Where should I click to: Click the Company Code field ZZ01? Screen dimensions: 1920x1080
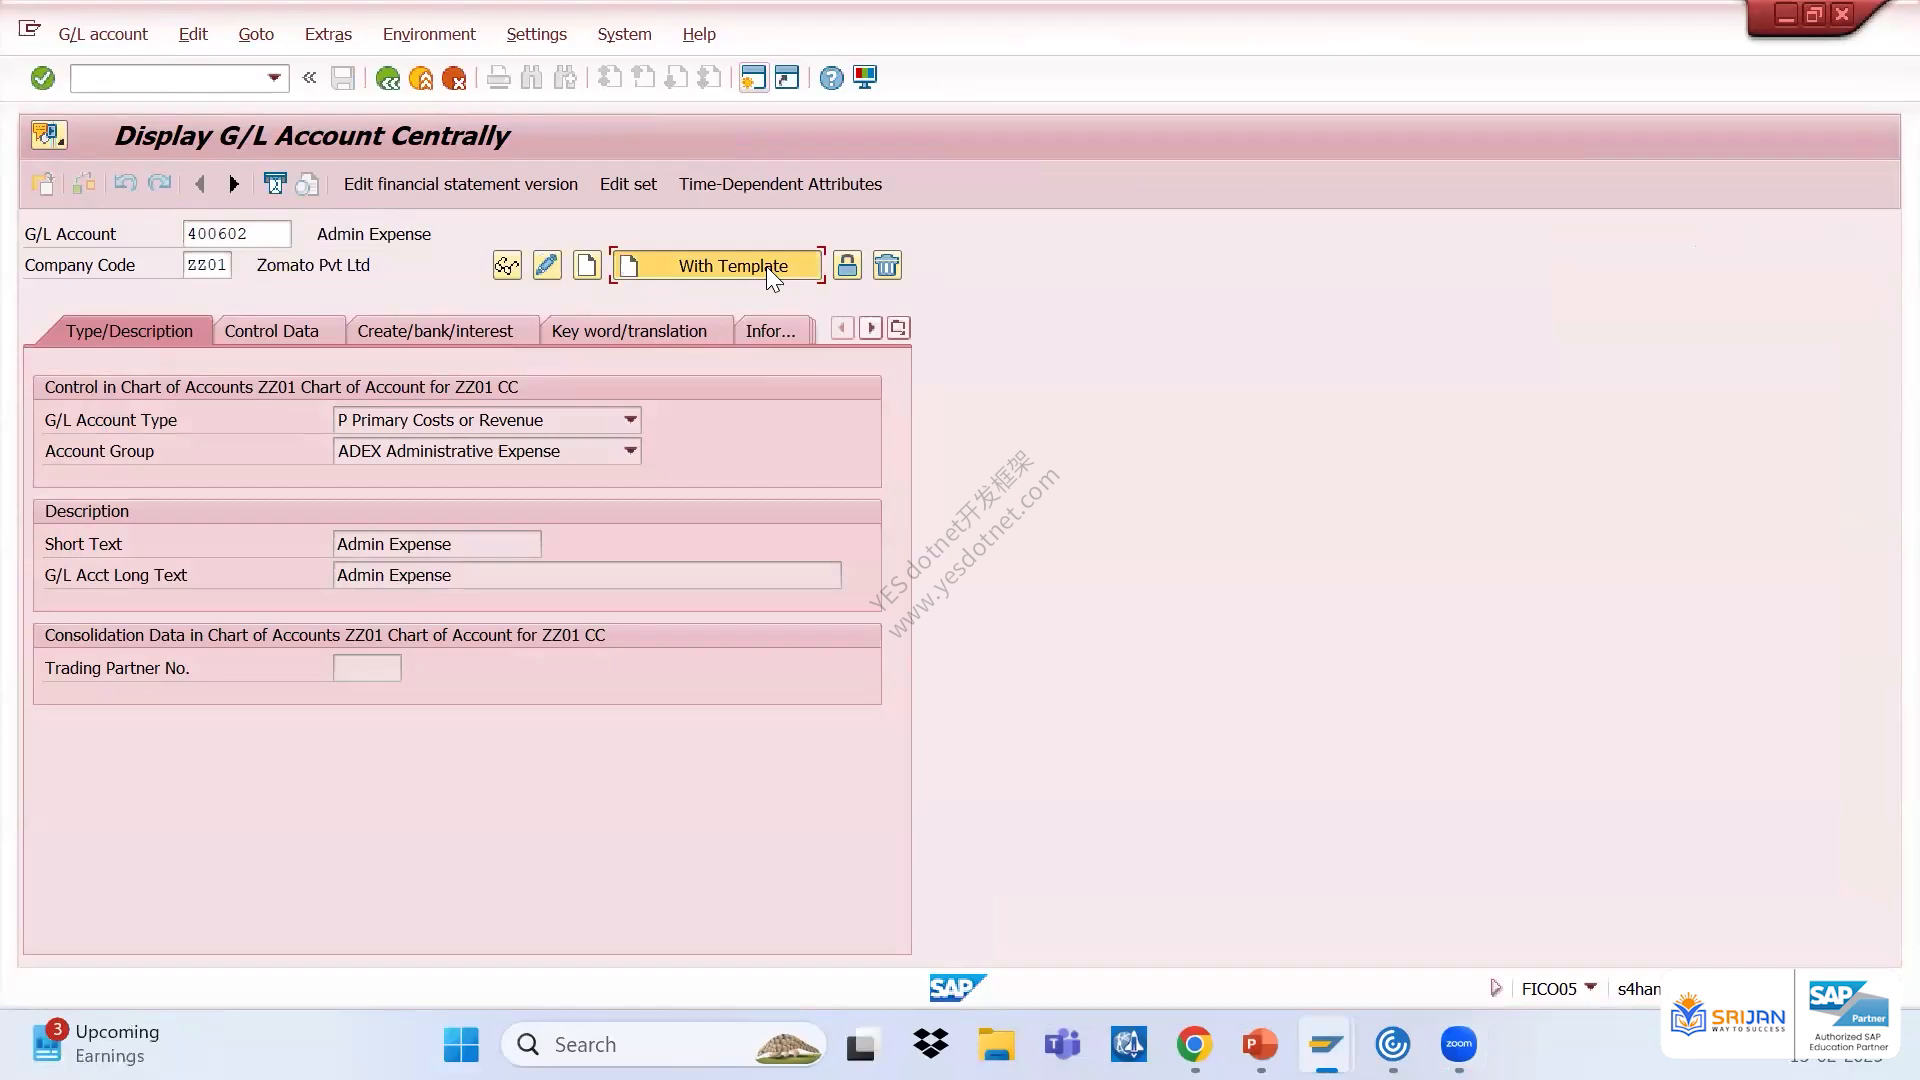[207, 265]
